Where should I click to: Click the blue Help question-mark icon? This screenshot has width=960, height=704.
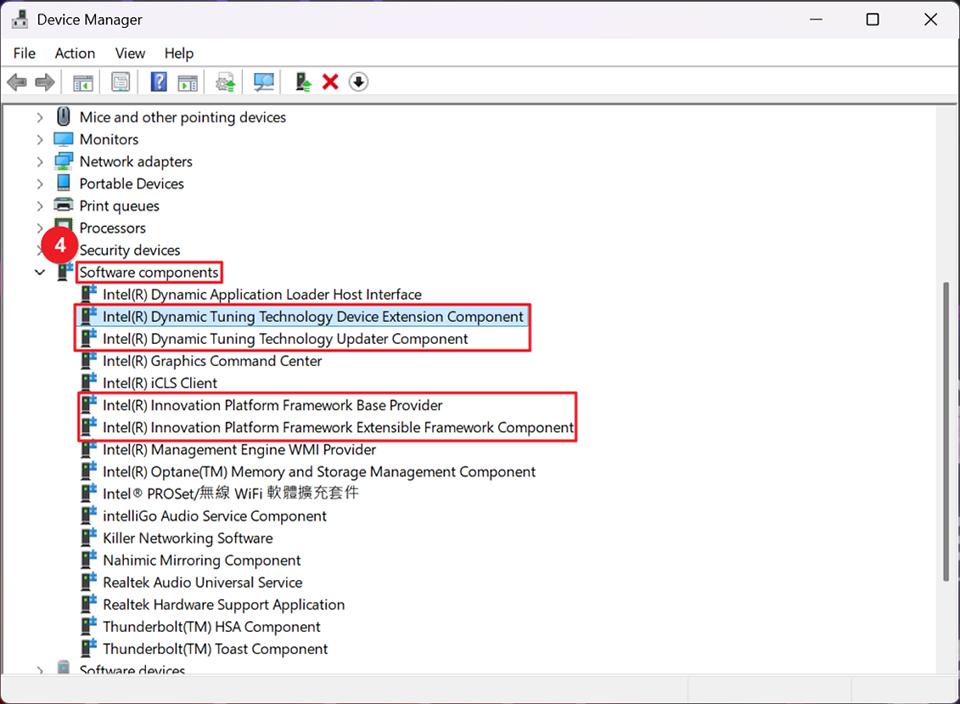159,82
